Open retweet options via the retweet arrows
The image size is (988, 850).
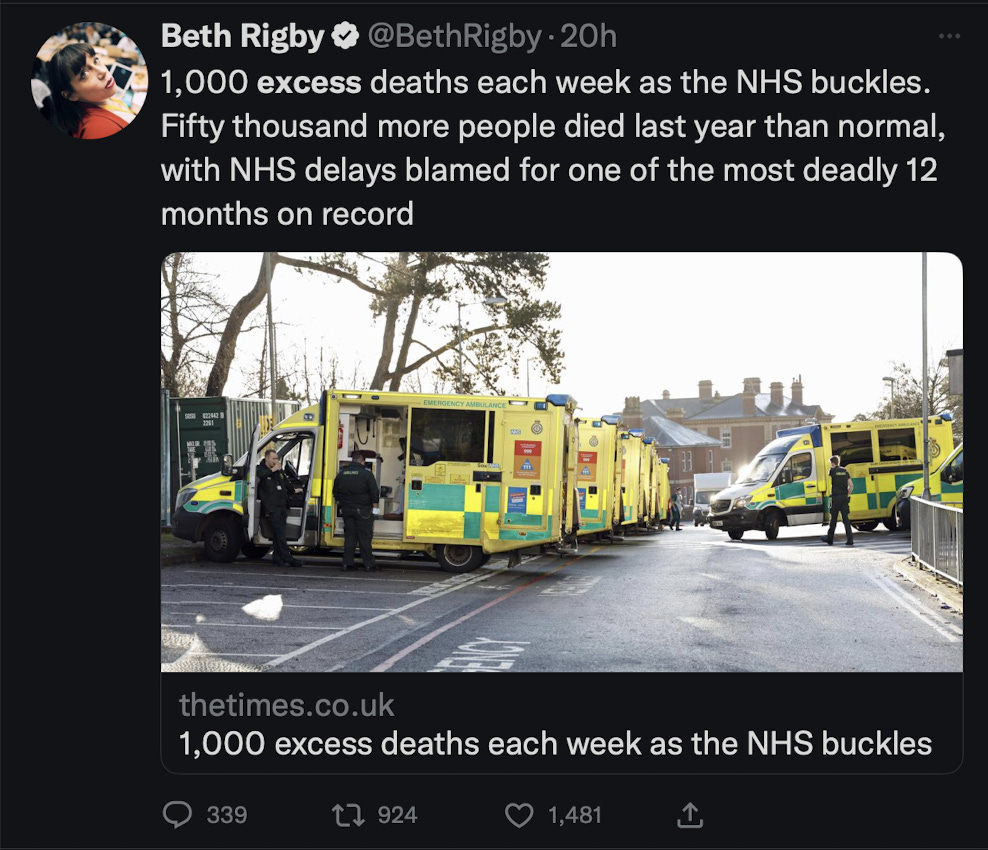pos(352,814)
